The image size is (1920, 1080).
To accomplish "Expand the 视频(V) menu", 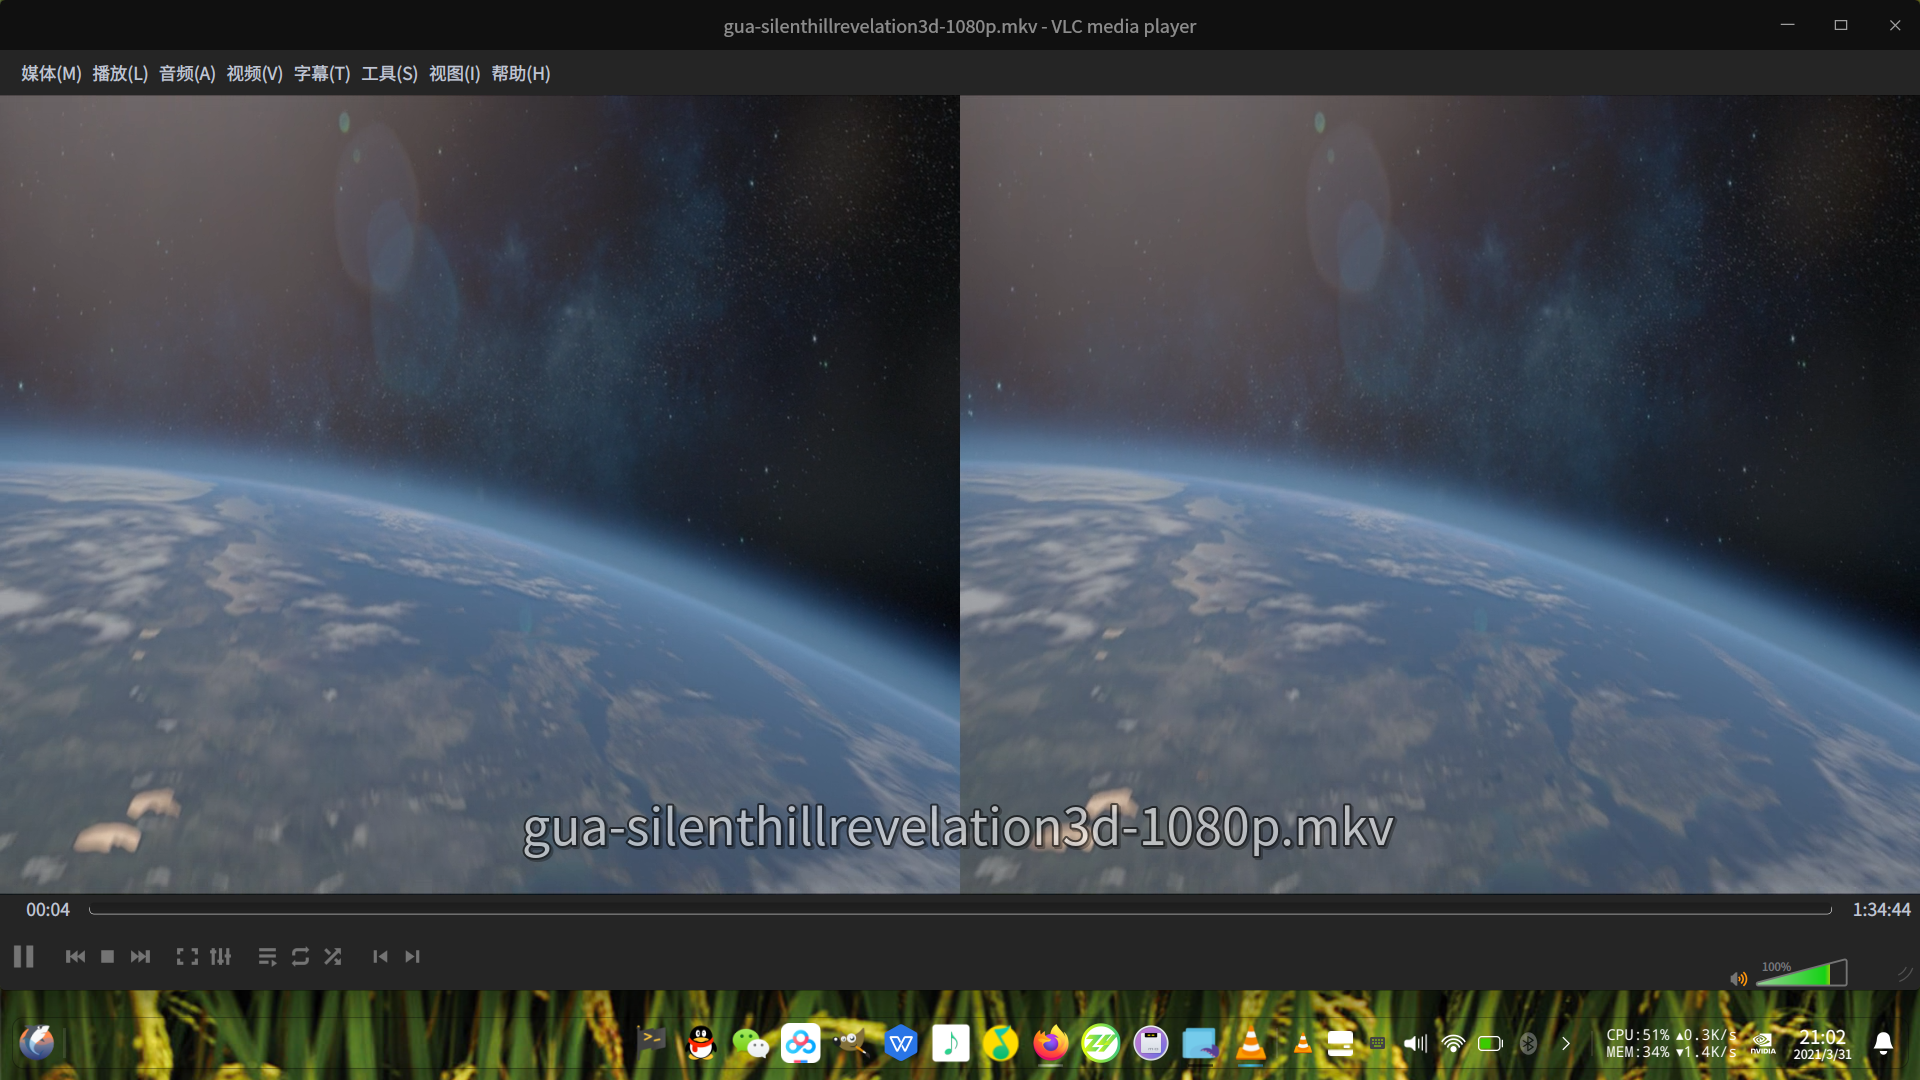I will coord(254,74).
